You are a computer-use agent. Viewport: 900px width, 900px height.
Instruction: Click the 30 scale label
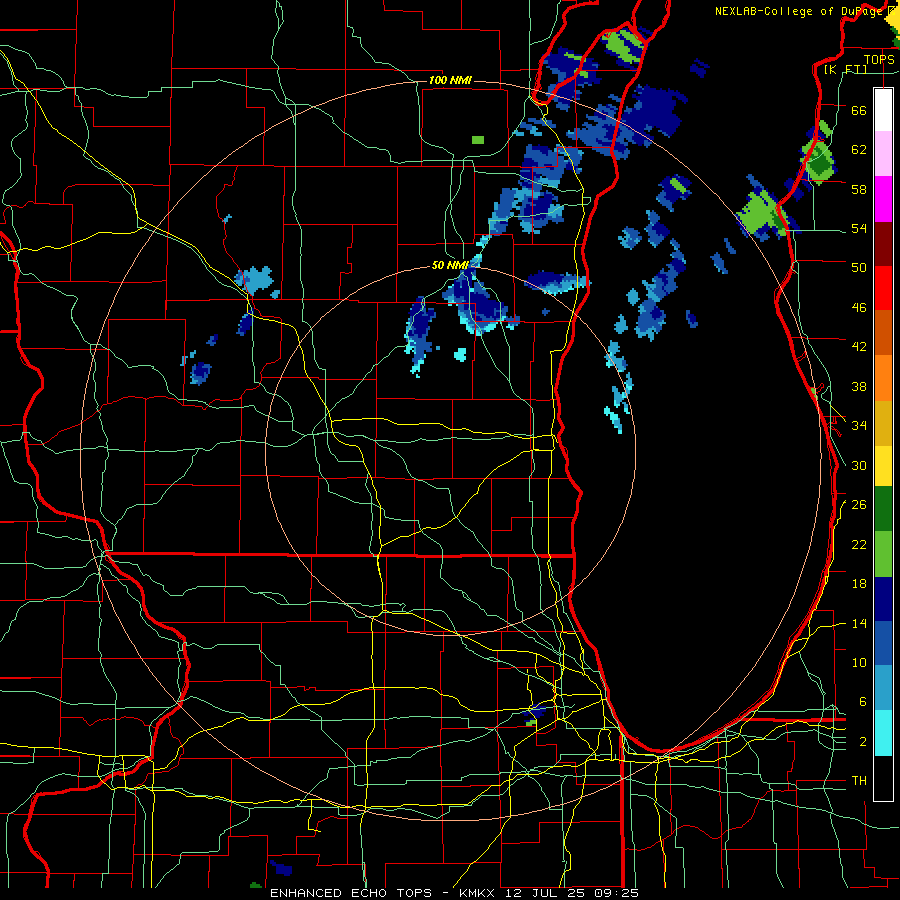(x=859, y=465)
